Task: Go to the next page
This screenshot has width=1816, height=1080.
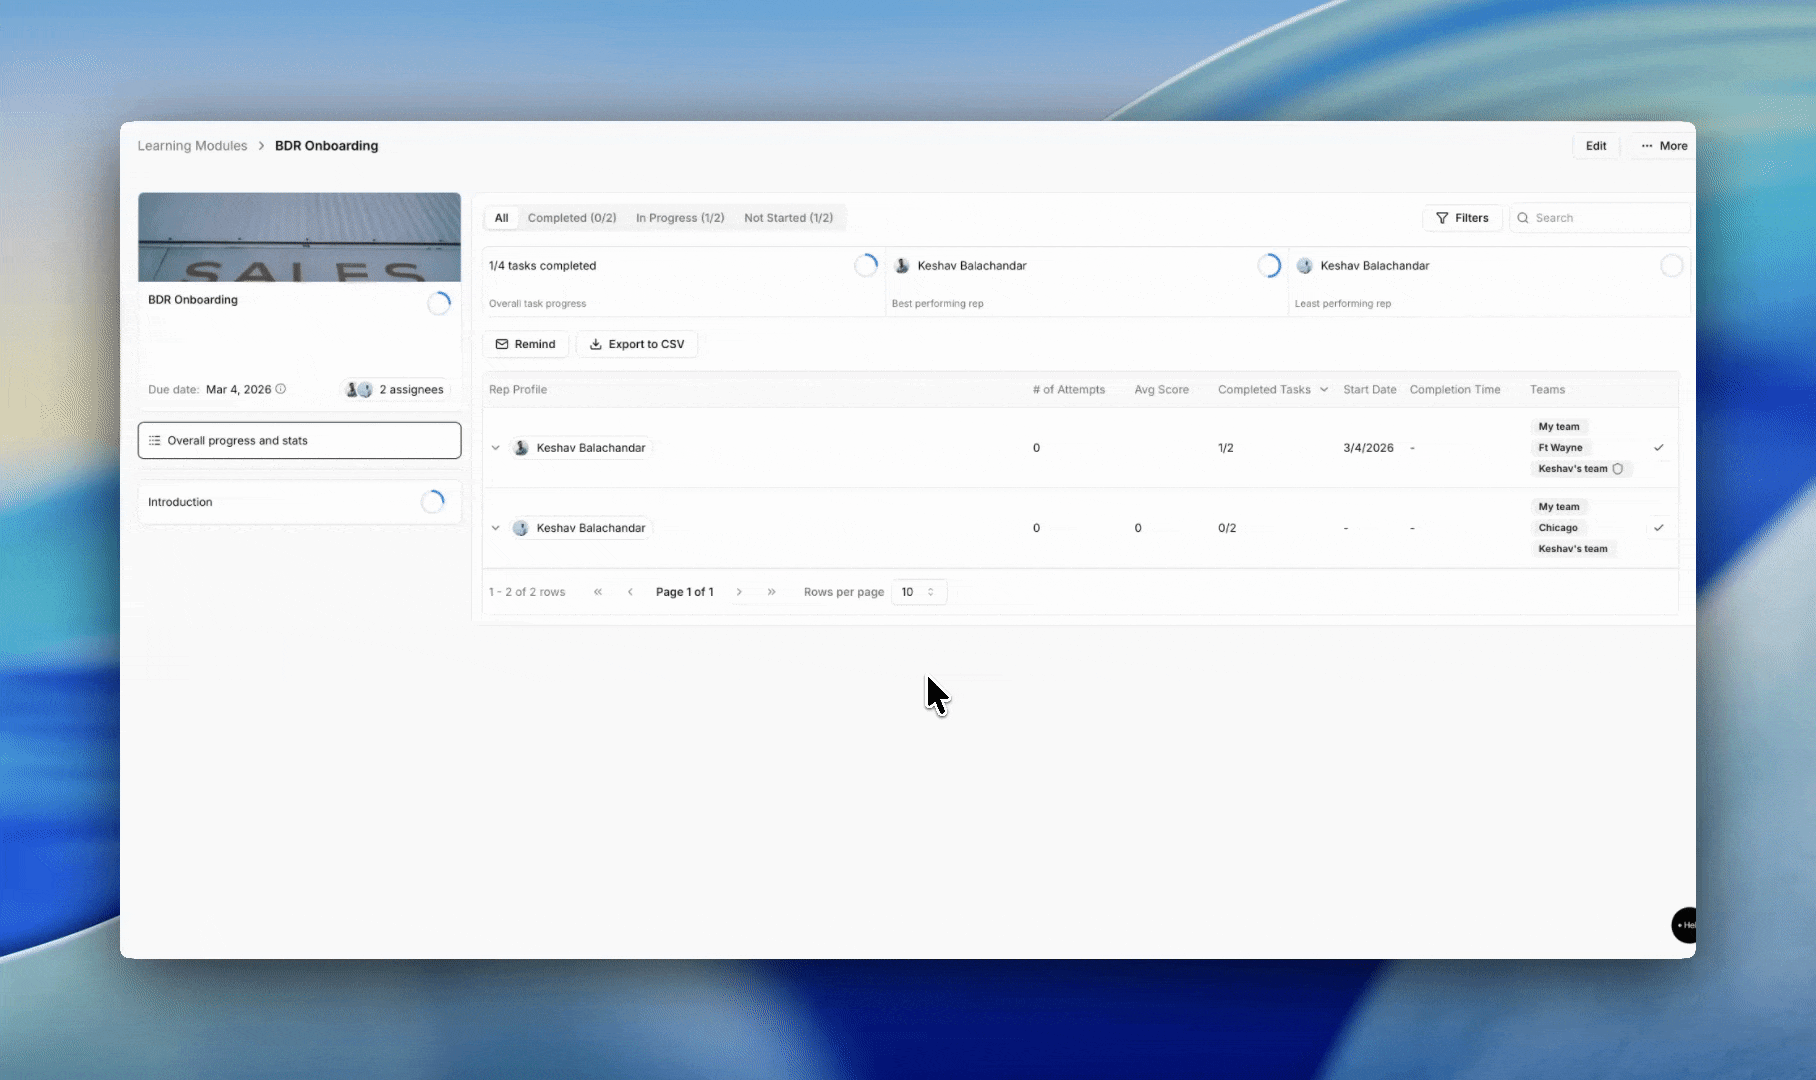Action: pyautogui.click(x=739, y=592)
